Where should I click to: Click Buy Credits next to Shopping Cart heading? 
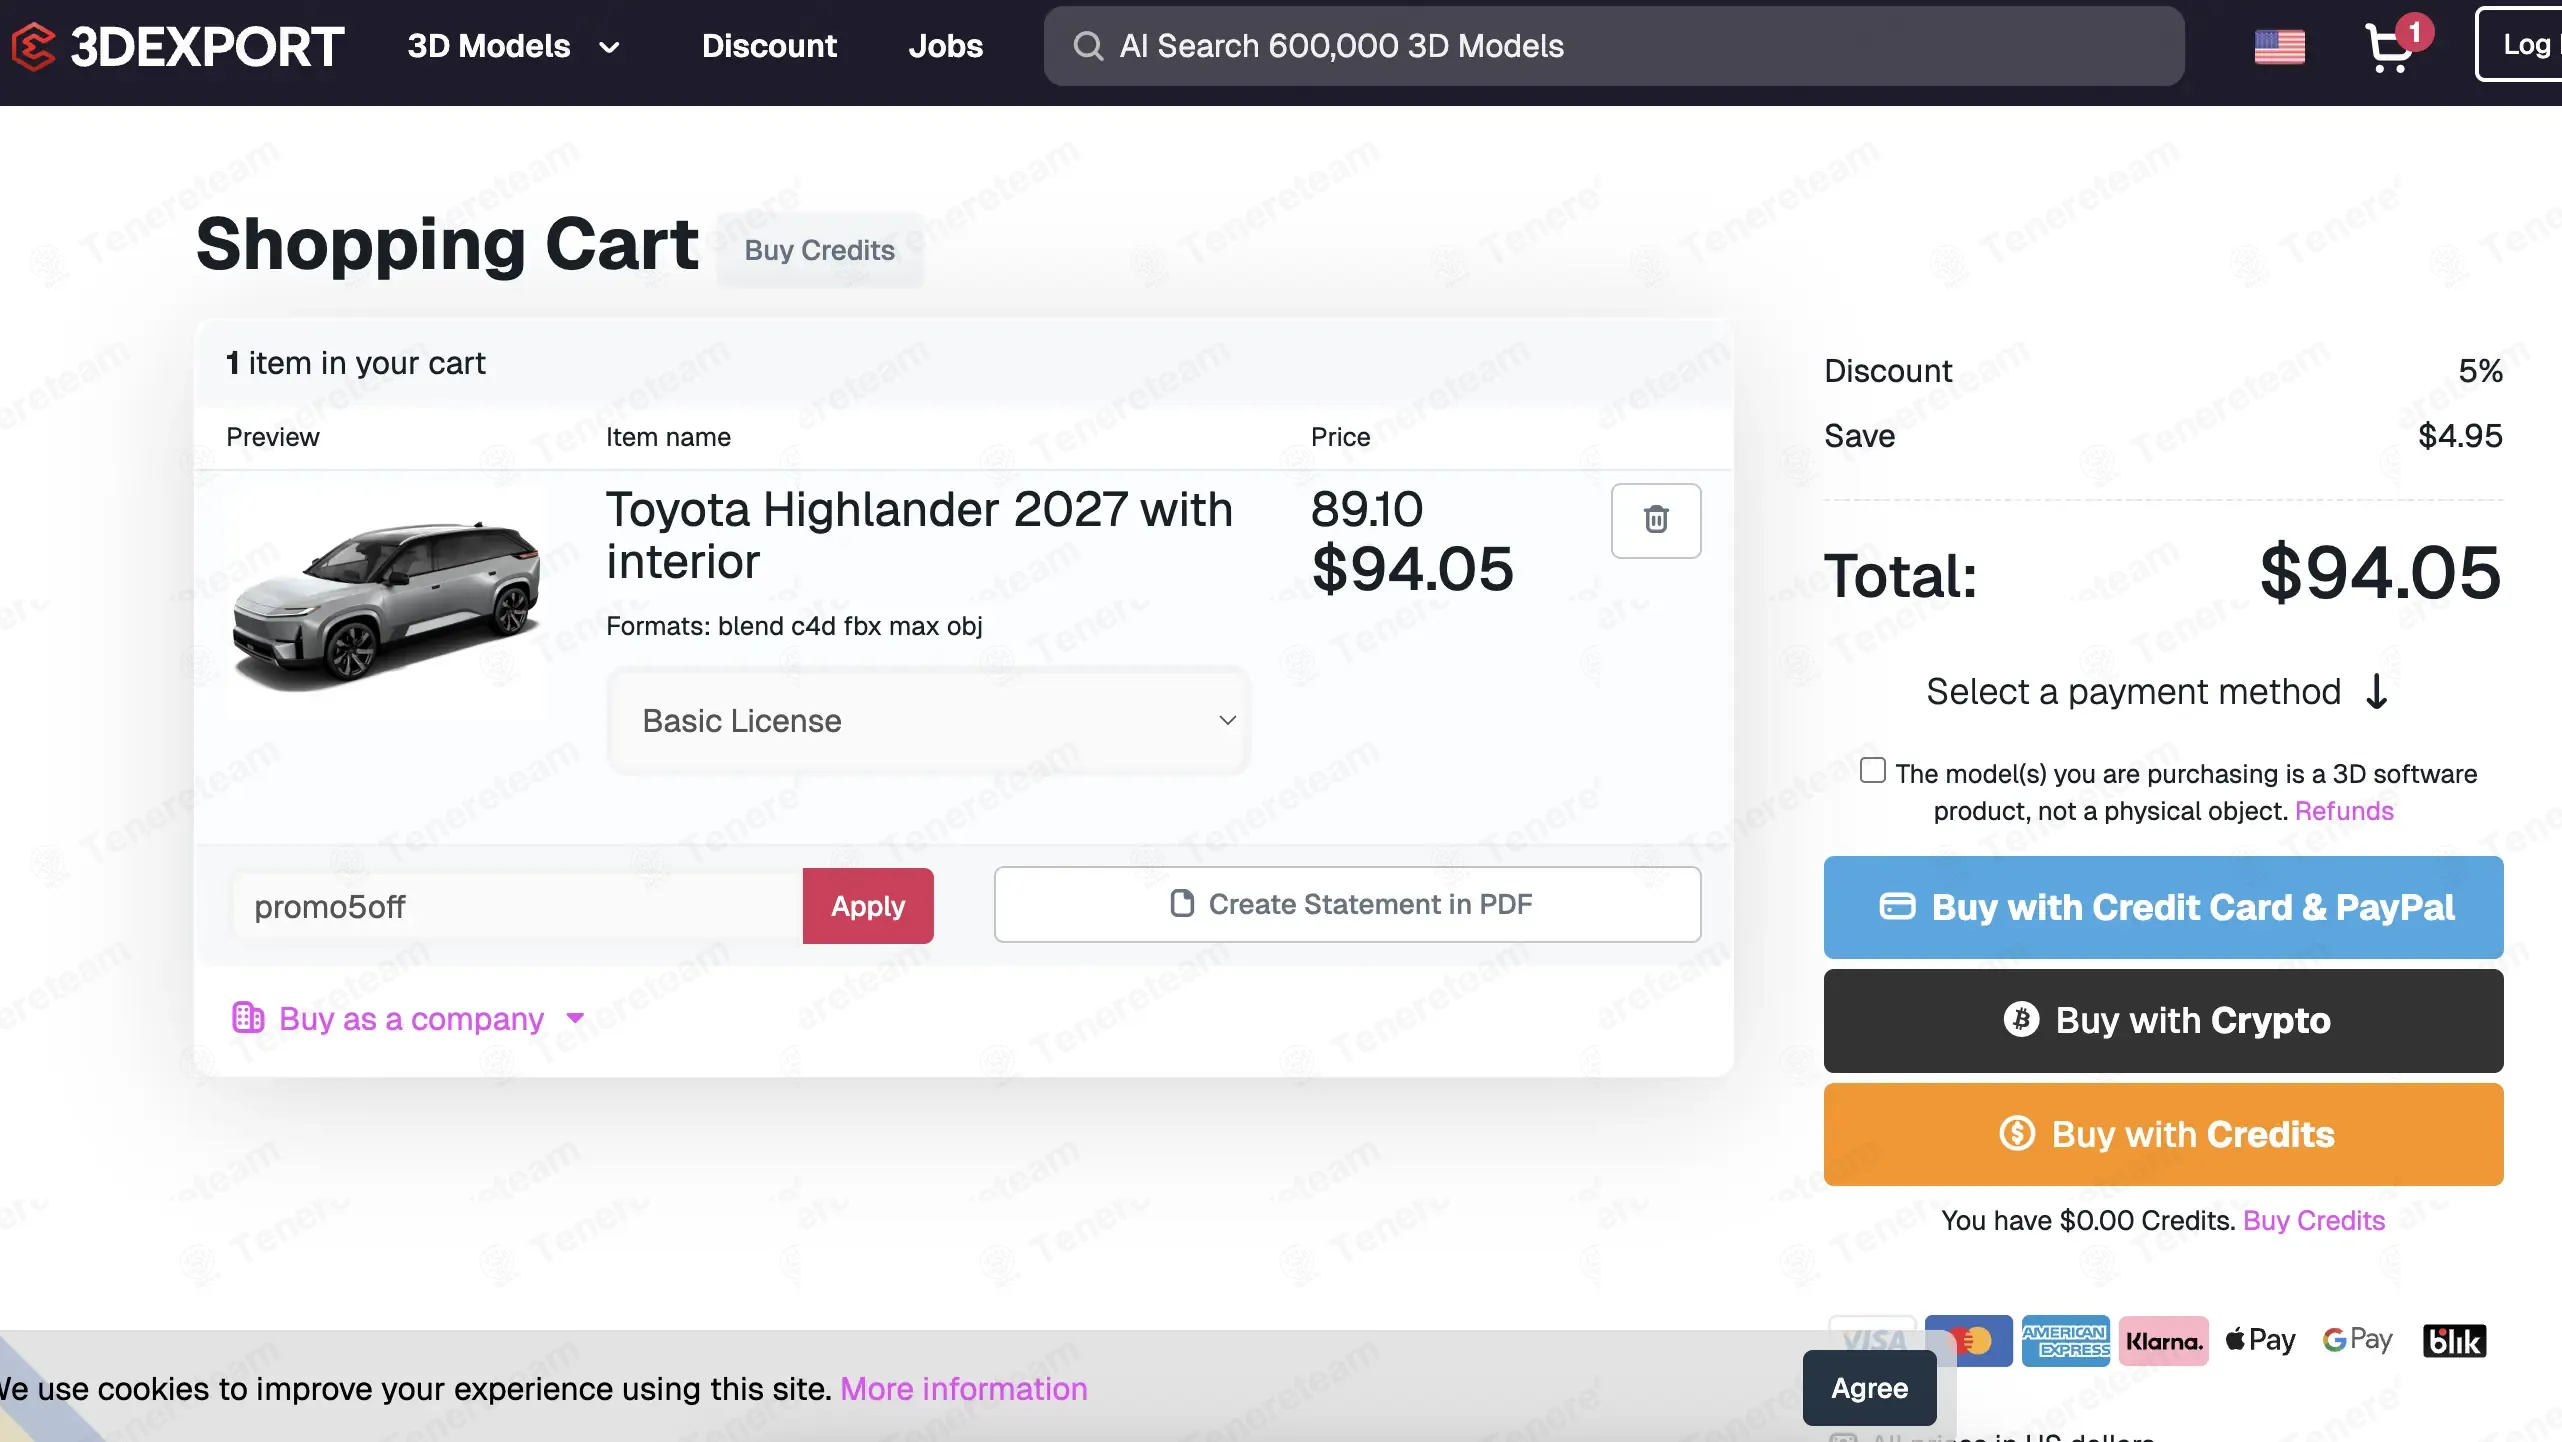pyautogui.click(x=819, y=250)
